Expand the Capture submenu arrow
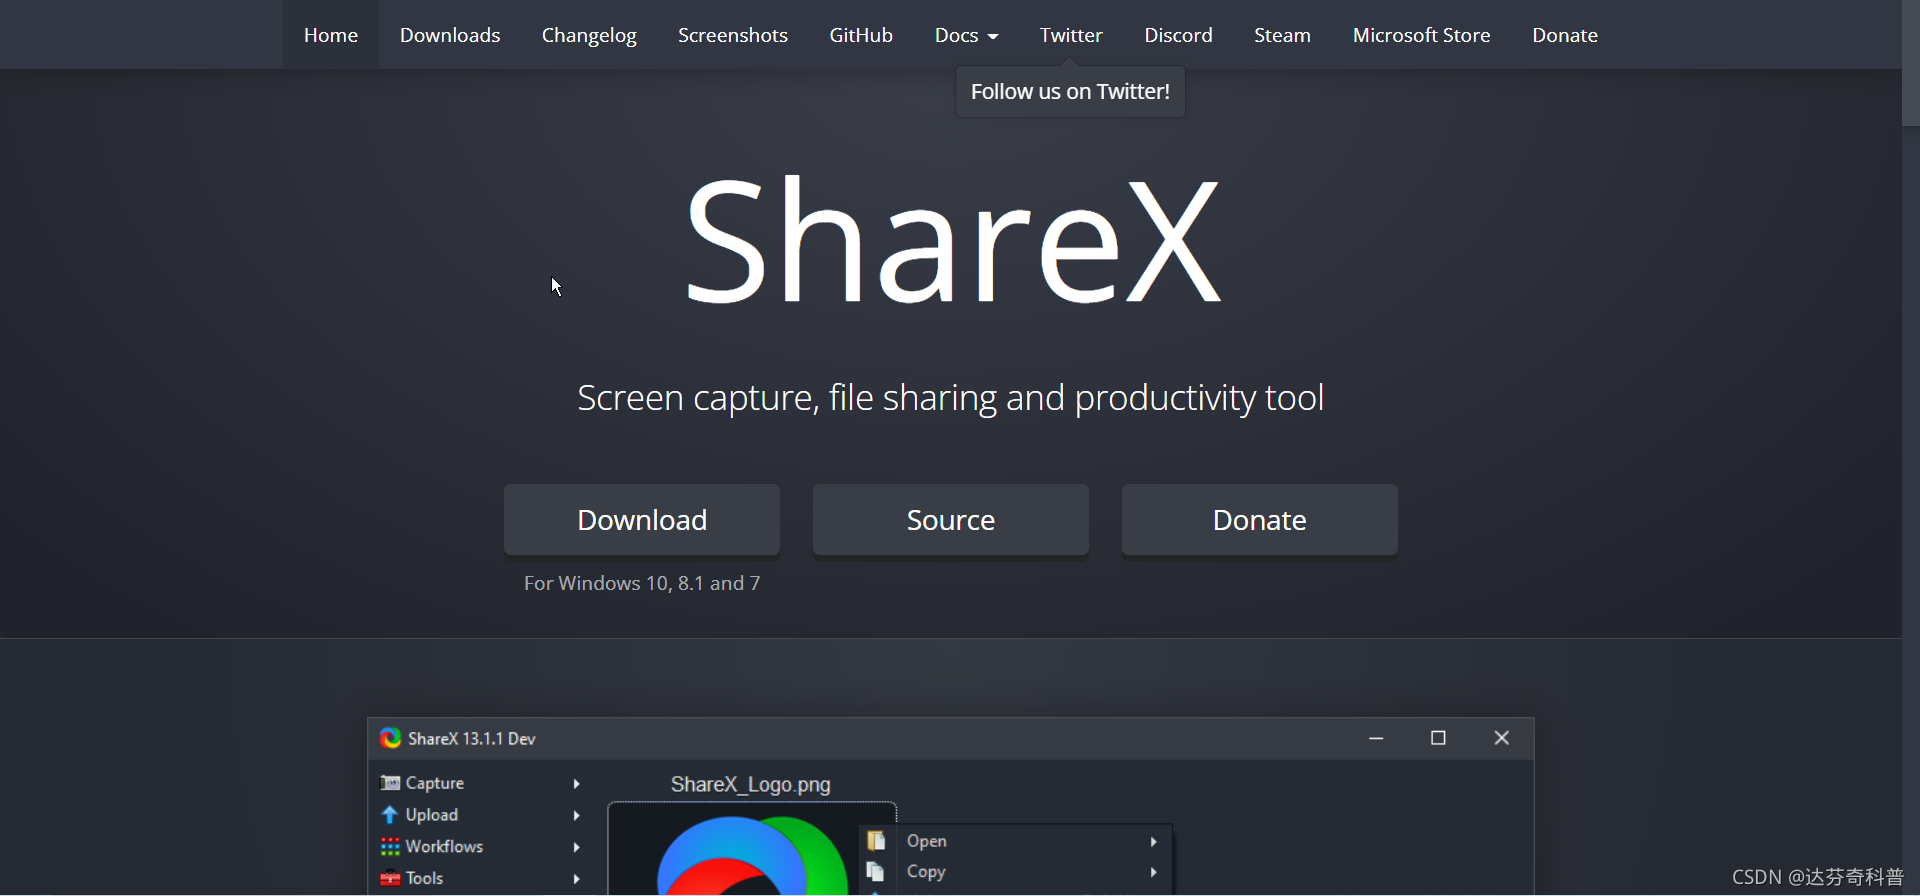Image resolution: width=1920 pixels, height=896 pixels. coord(576,783)
